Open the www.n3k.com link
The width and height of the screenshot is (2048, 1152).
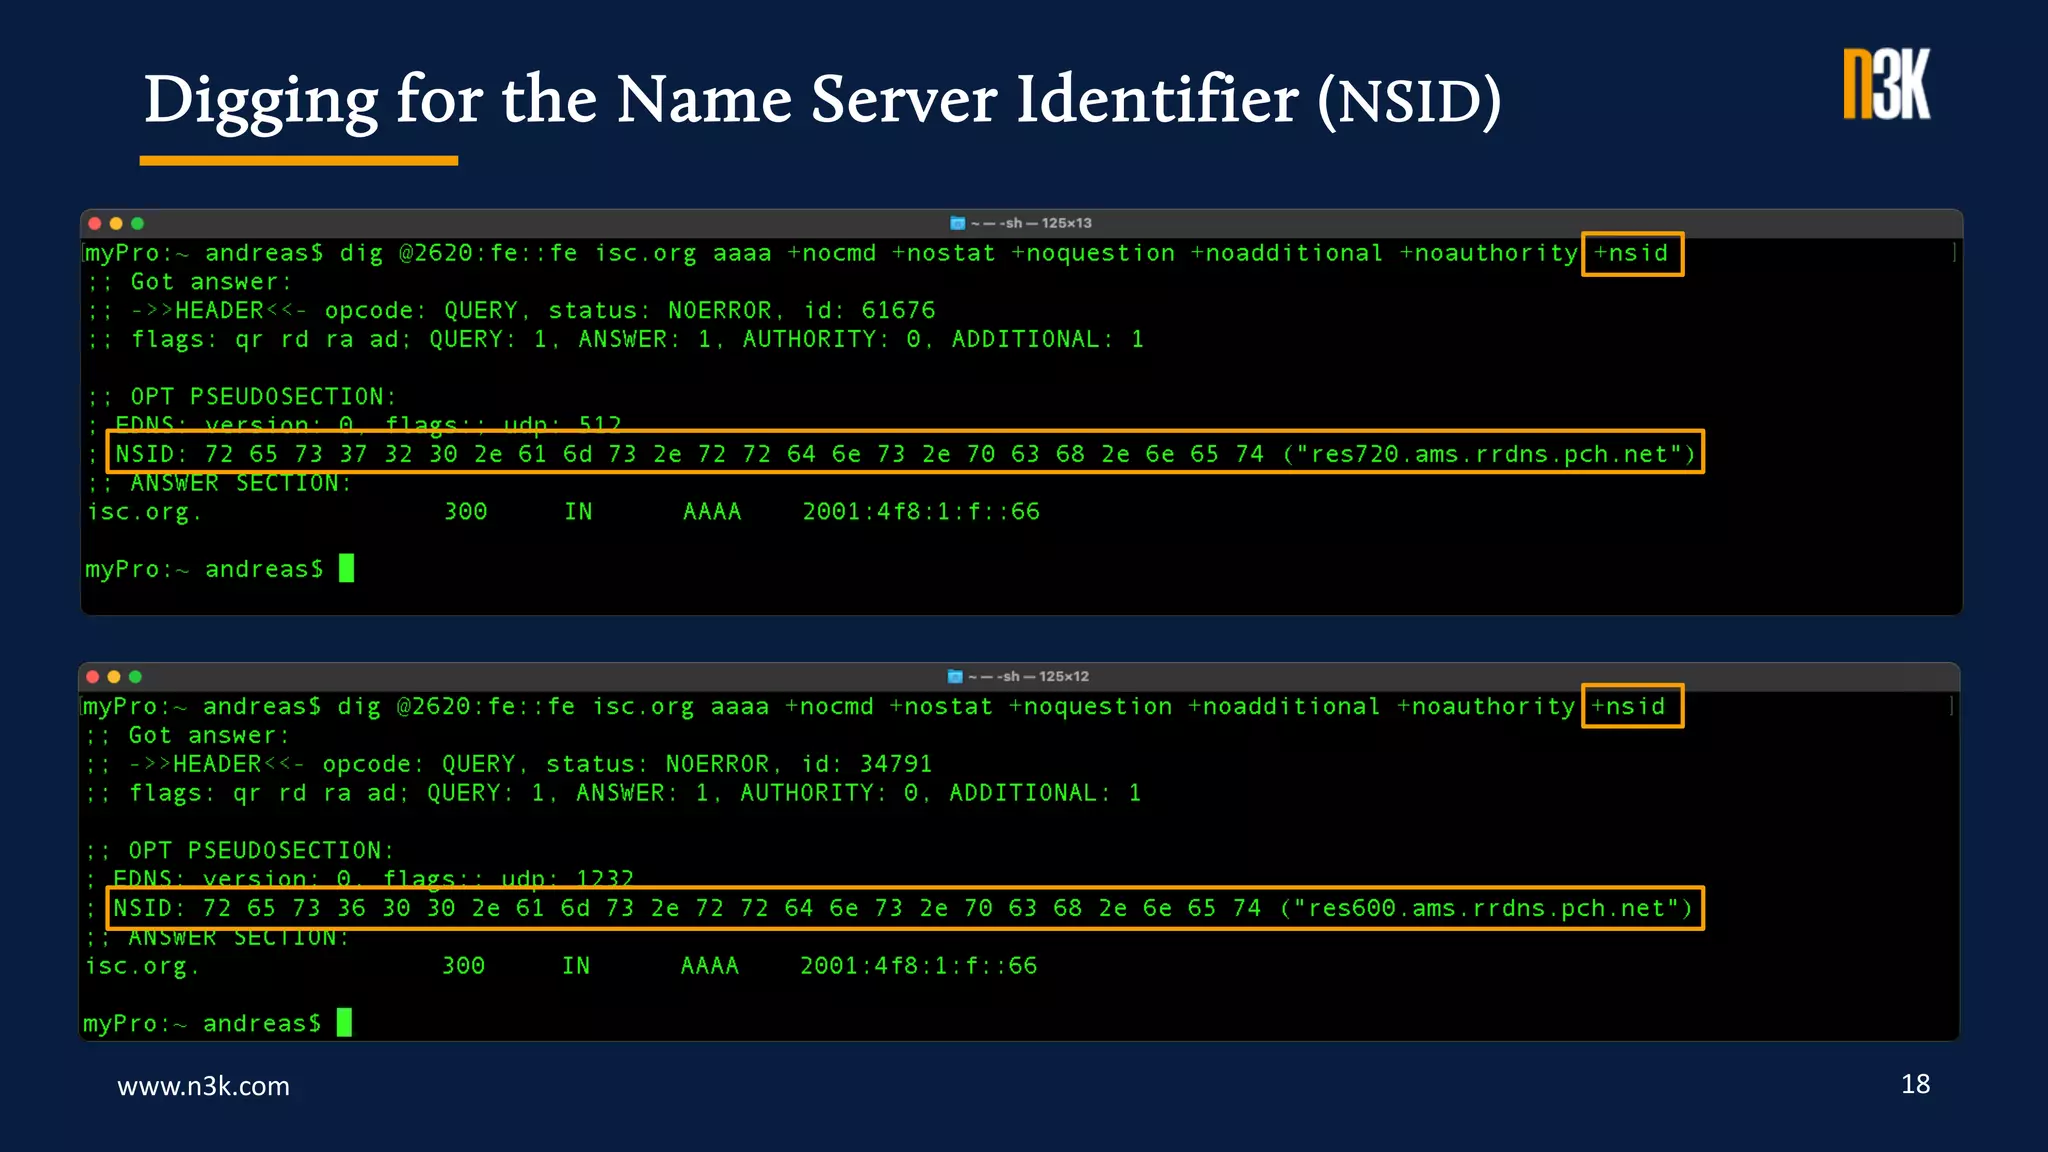[x=203, y=1086]
